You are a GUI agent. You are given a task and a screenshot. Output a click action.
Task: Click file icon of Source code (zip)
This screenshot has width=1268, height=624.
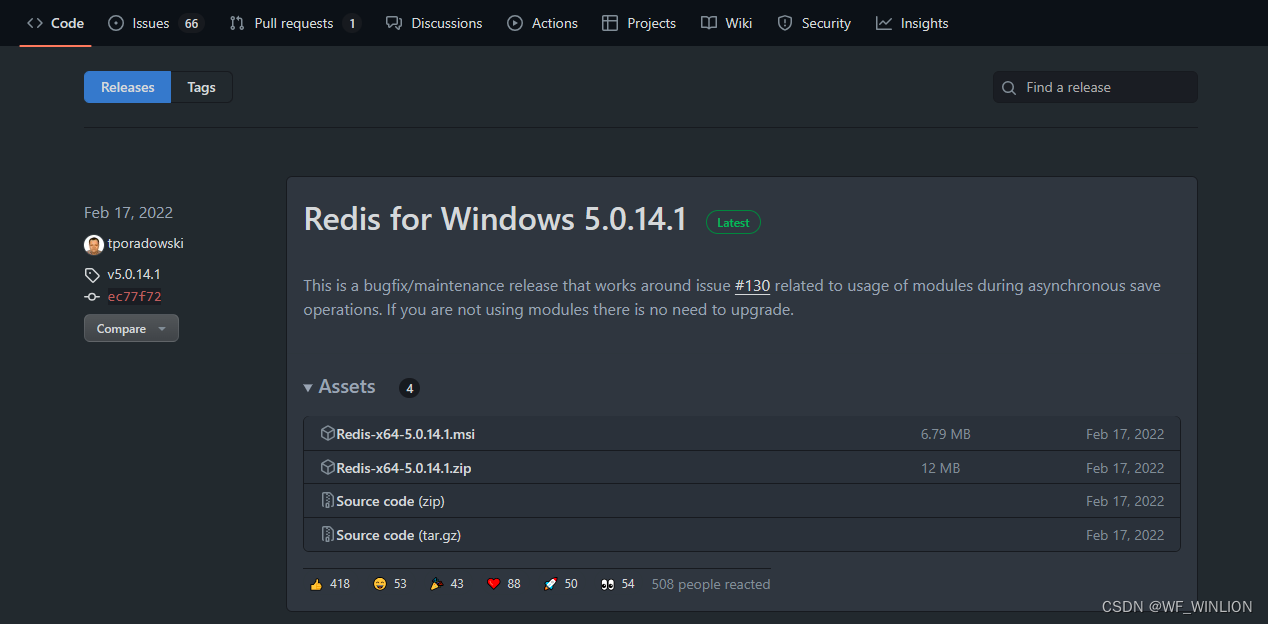pyautogui.click(x=327, y=501)
